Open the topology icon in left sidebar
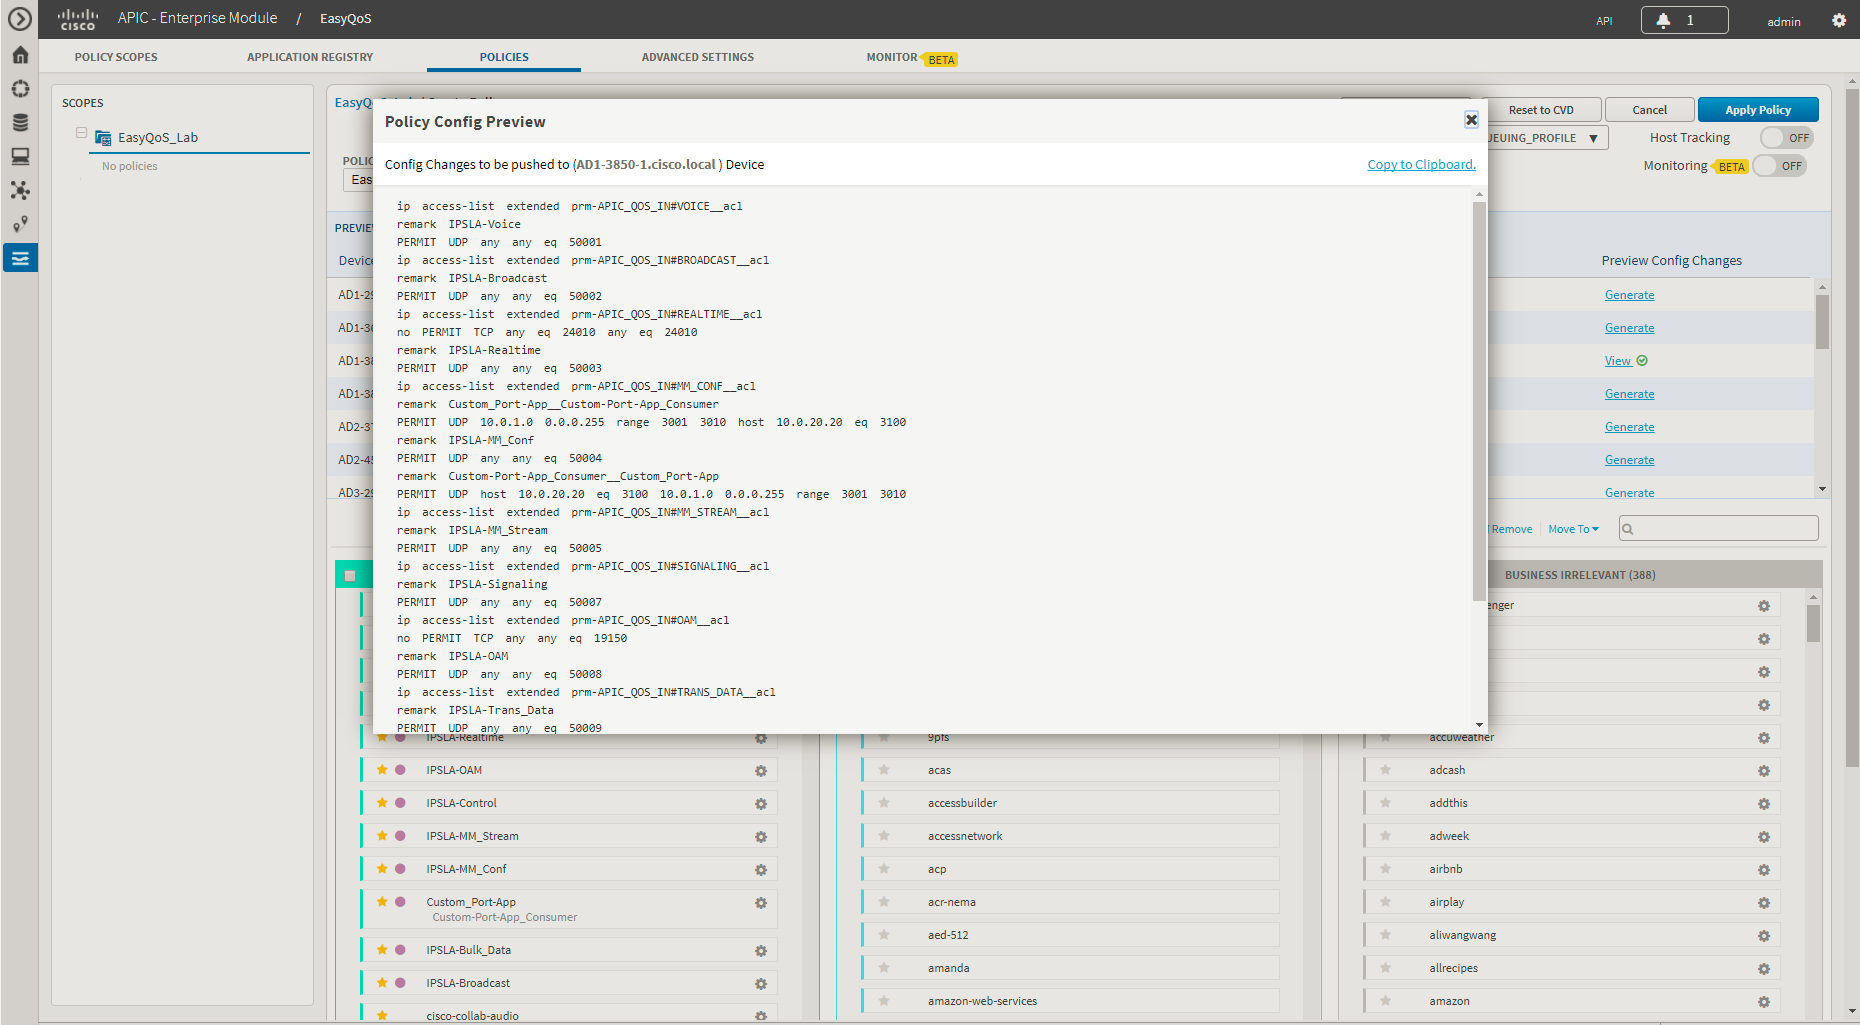 click(20, 190)
